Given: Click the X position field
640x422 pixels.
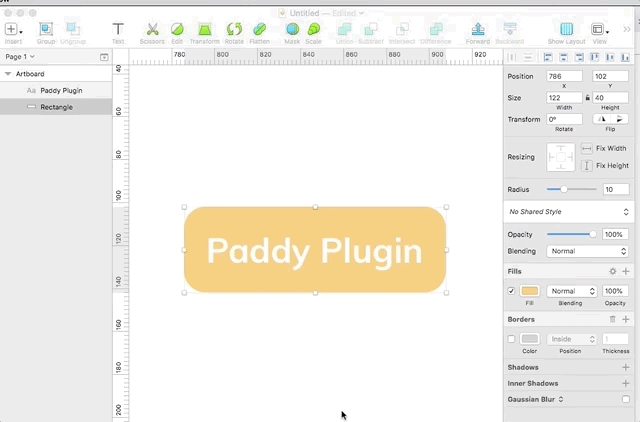Looking at the screenshot, I should click(564, 76).
